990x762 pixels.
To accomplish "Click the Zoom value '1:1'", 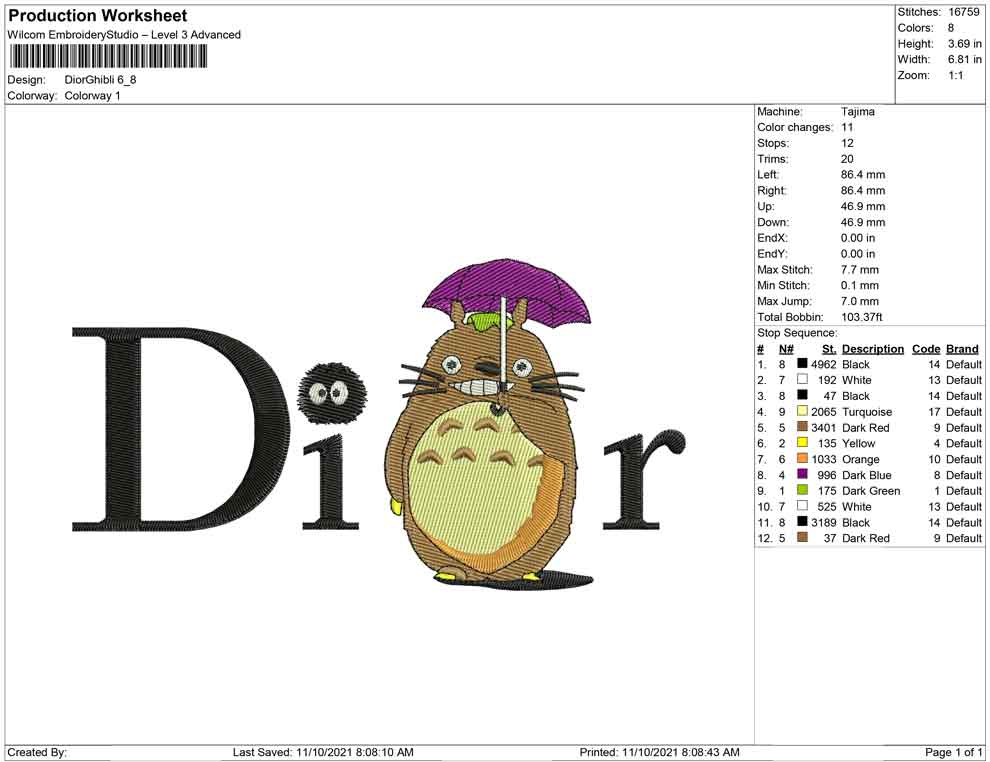I will pos(956,75).
